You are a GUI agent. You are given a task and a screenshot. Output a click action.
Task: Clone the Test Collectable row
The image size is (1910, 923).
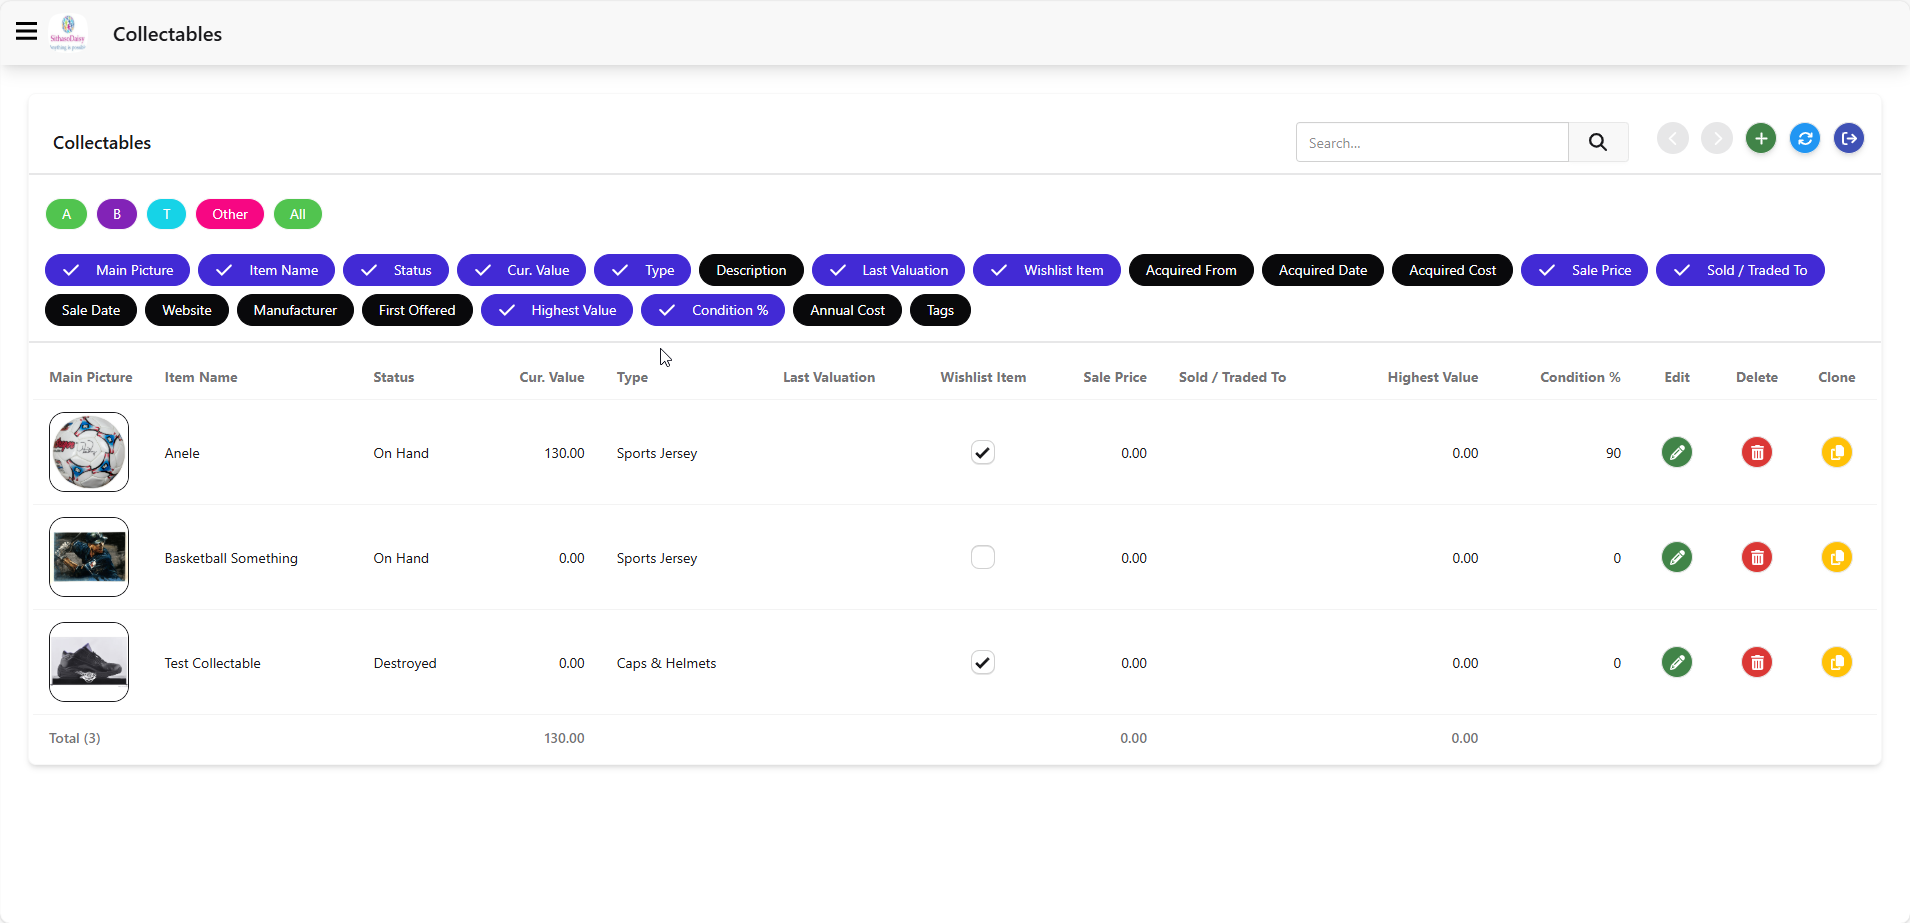(x=1837, y=662)
